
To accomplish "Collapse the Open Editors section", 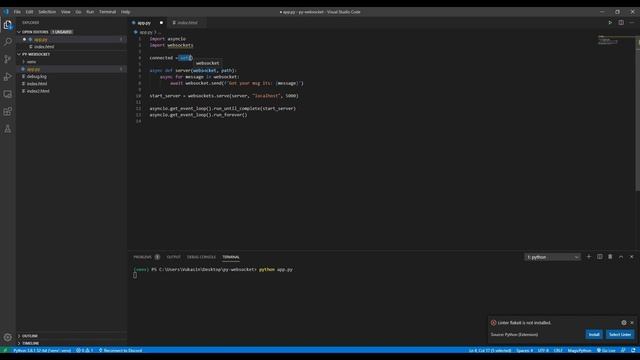I will point(19,32).
